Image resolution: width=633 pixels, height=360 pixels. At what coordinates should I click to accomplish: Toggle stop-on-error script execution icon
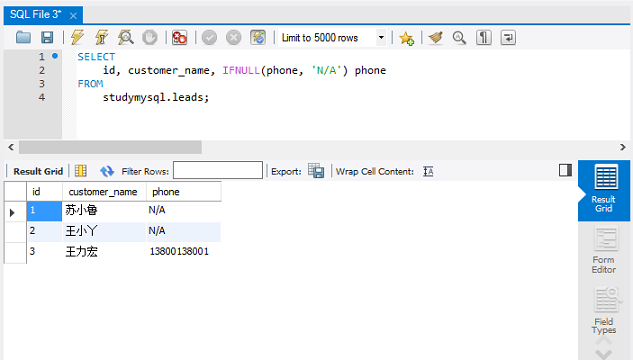179,38
